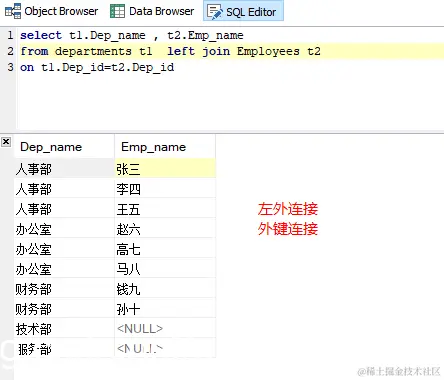Click the Object Browser tab icon
The image size is (444, 380).
13,11
